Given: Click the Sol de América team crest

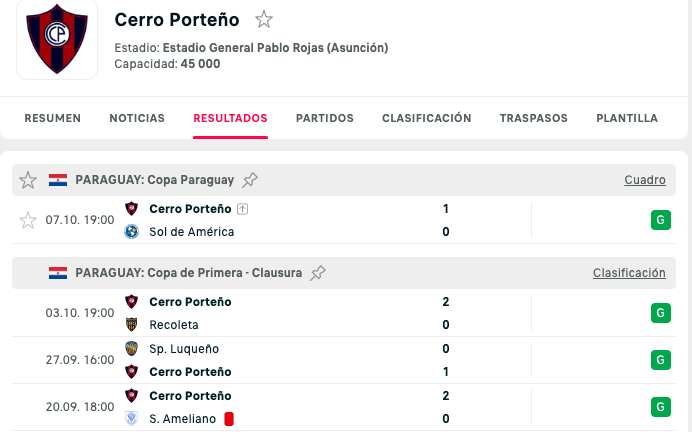Looking at the screenshot, I should tap(131, 232).
